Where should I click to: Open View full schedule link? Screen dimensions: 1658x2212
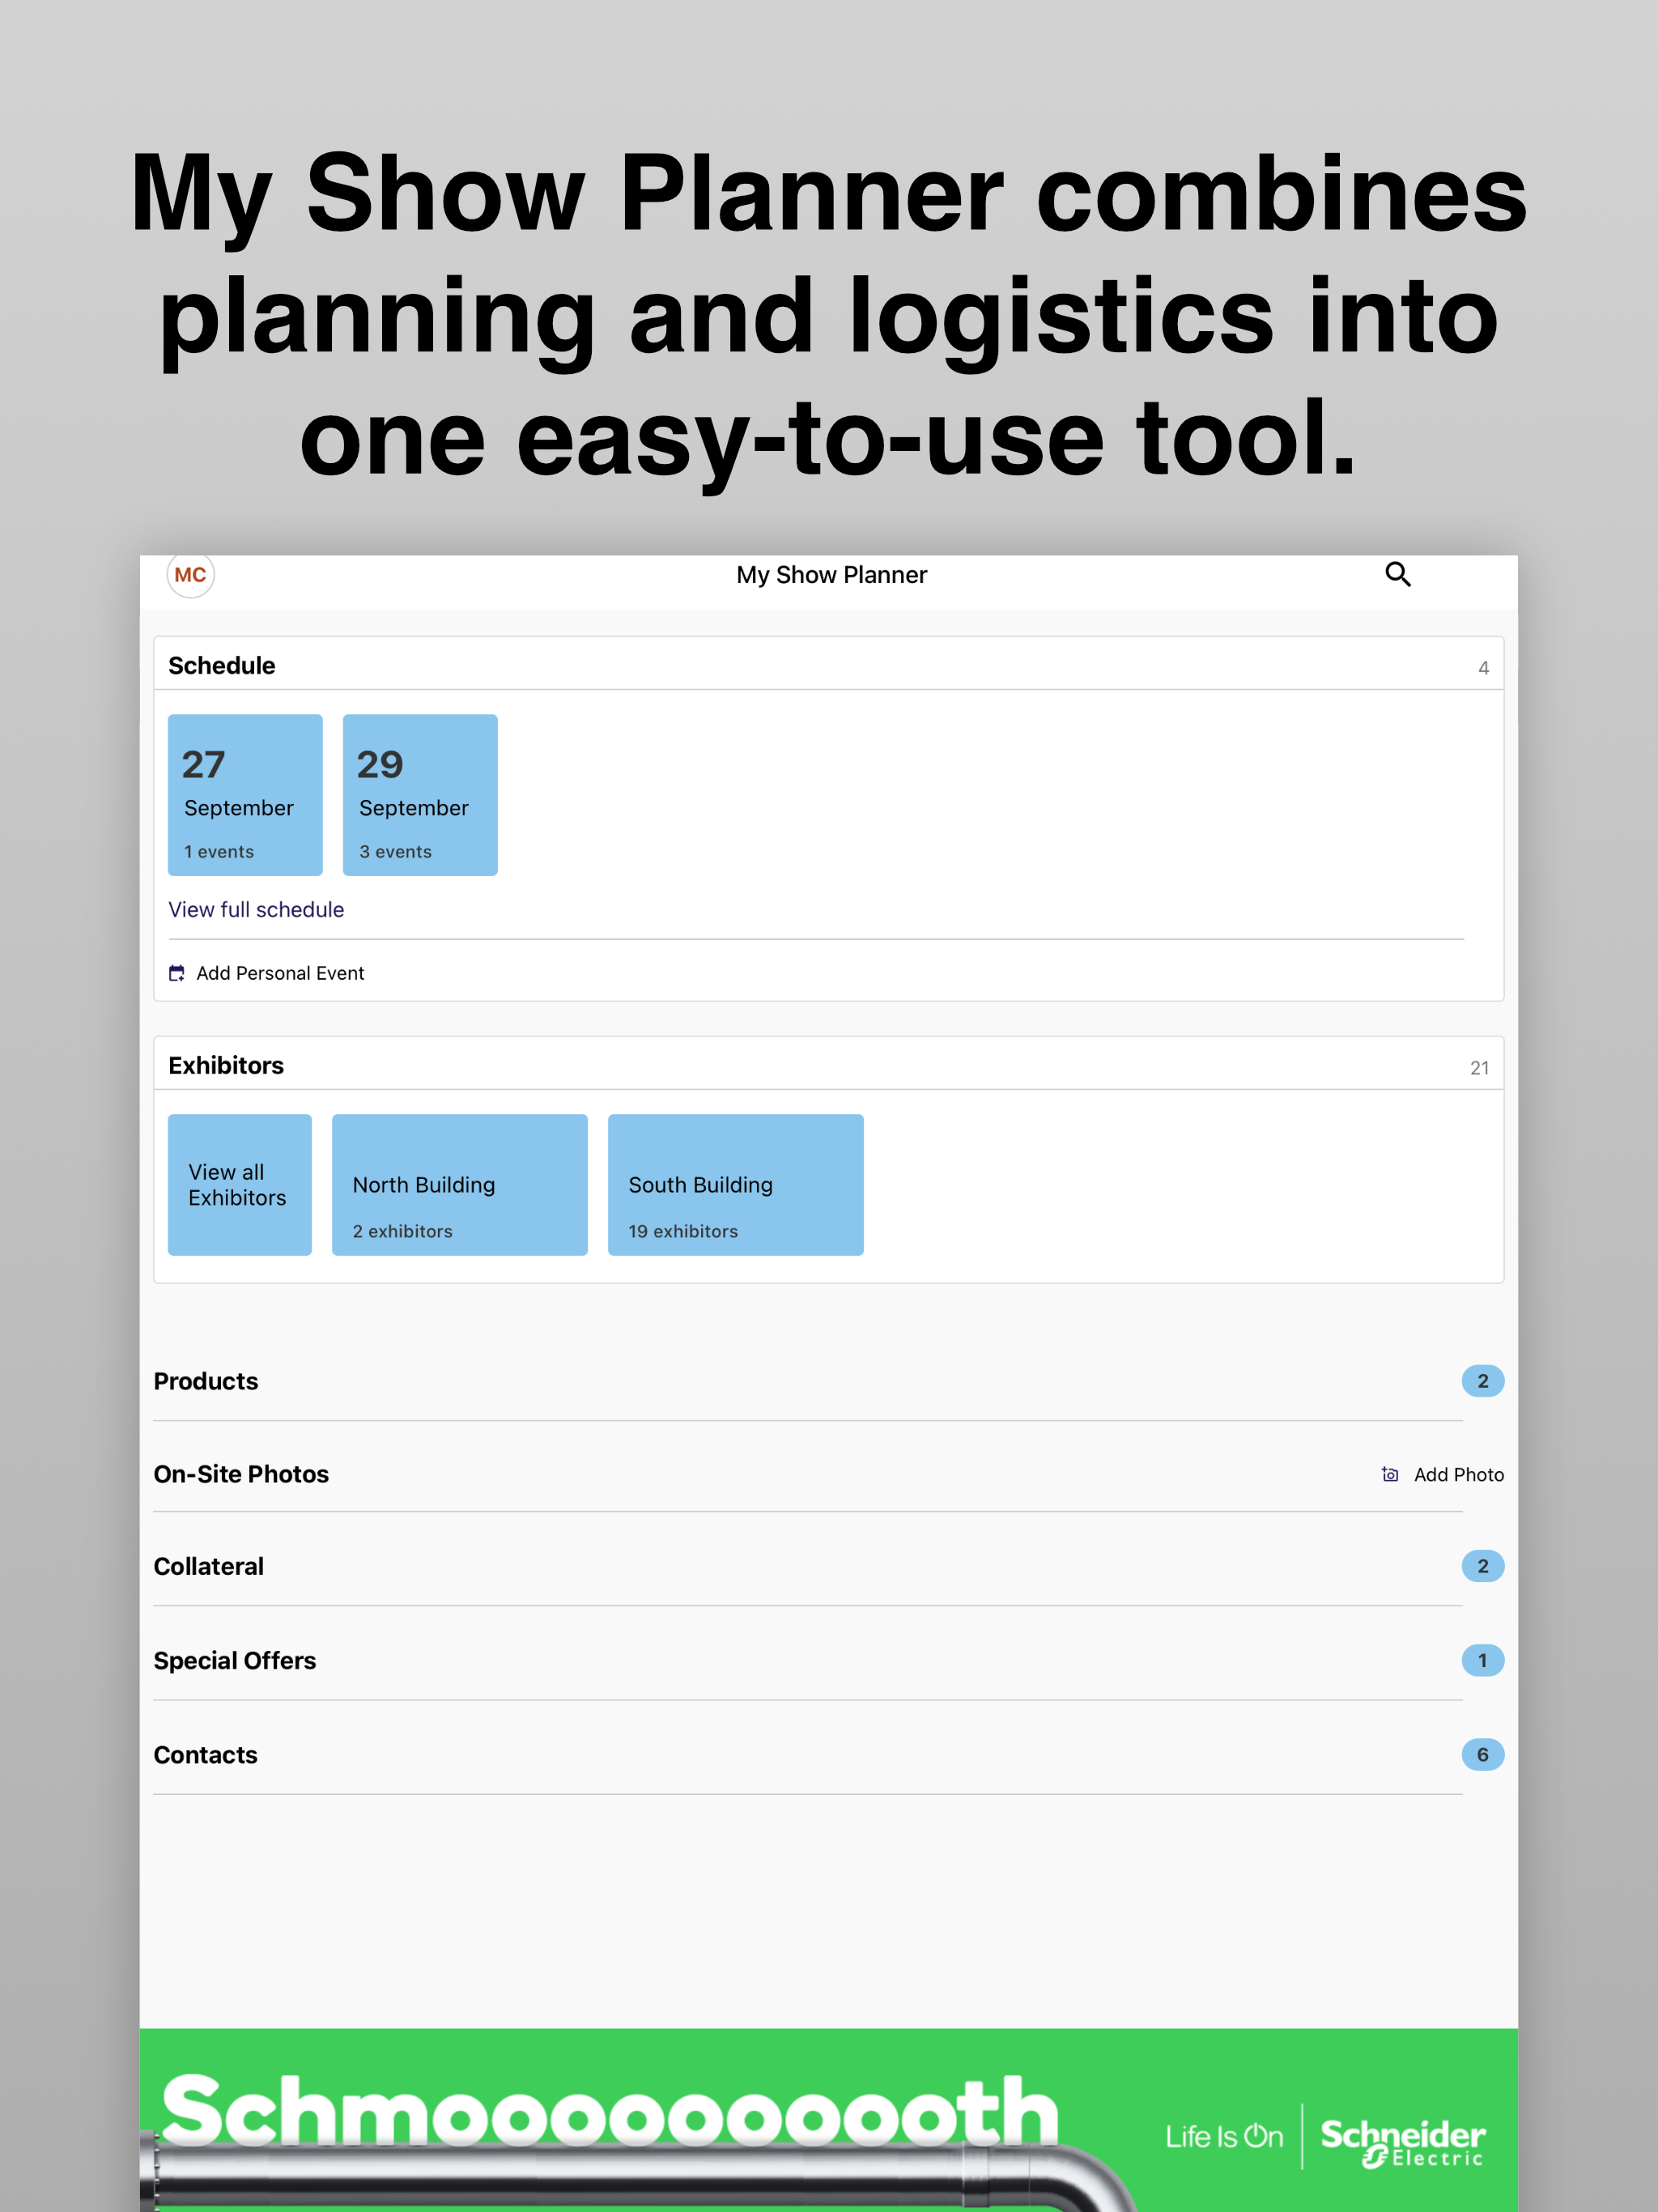[x=256, y=909]
